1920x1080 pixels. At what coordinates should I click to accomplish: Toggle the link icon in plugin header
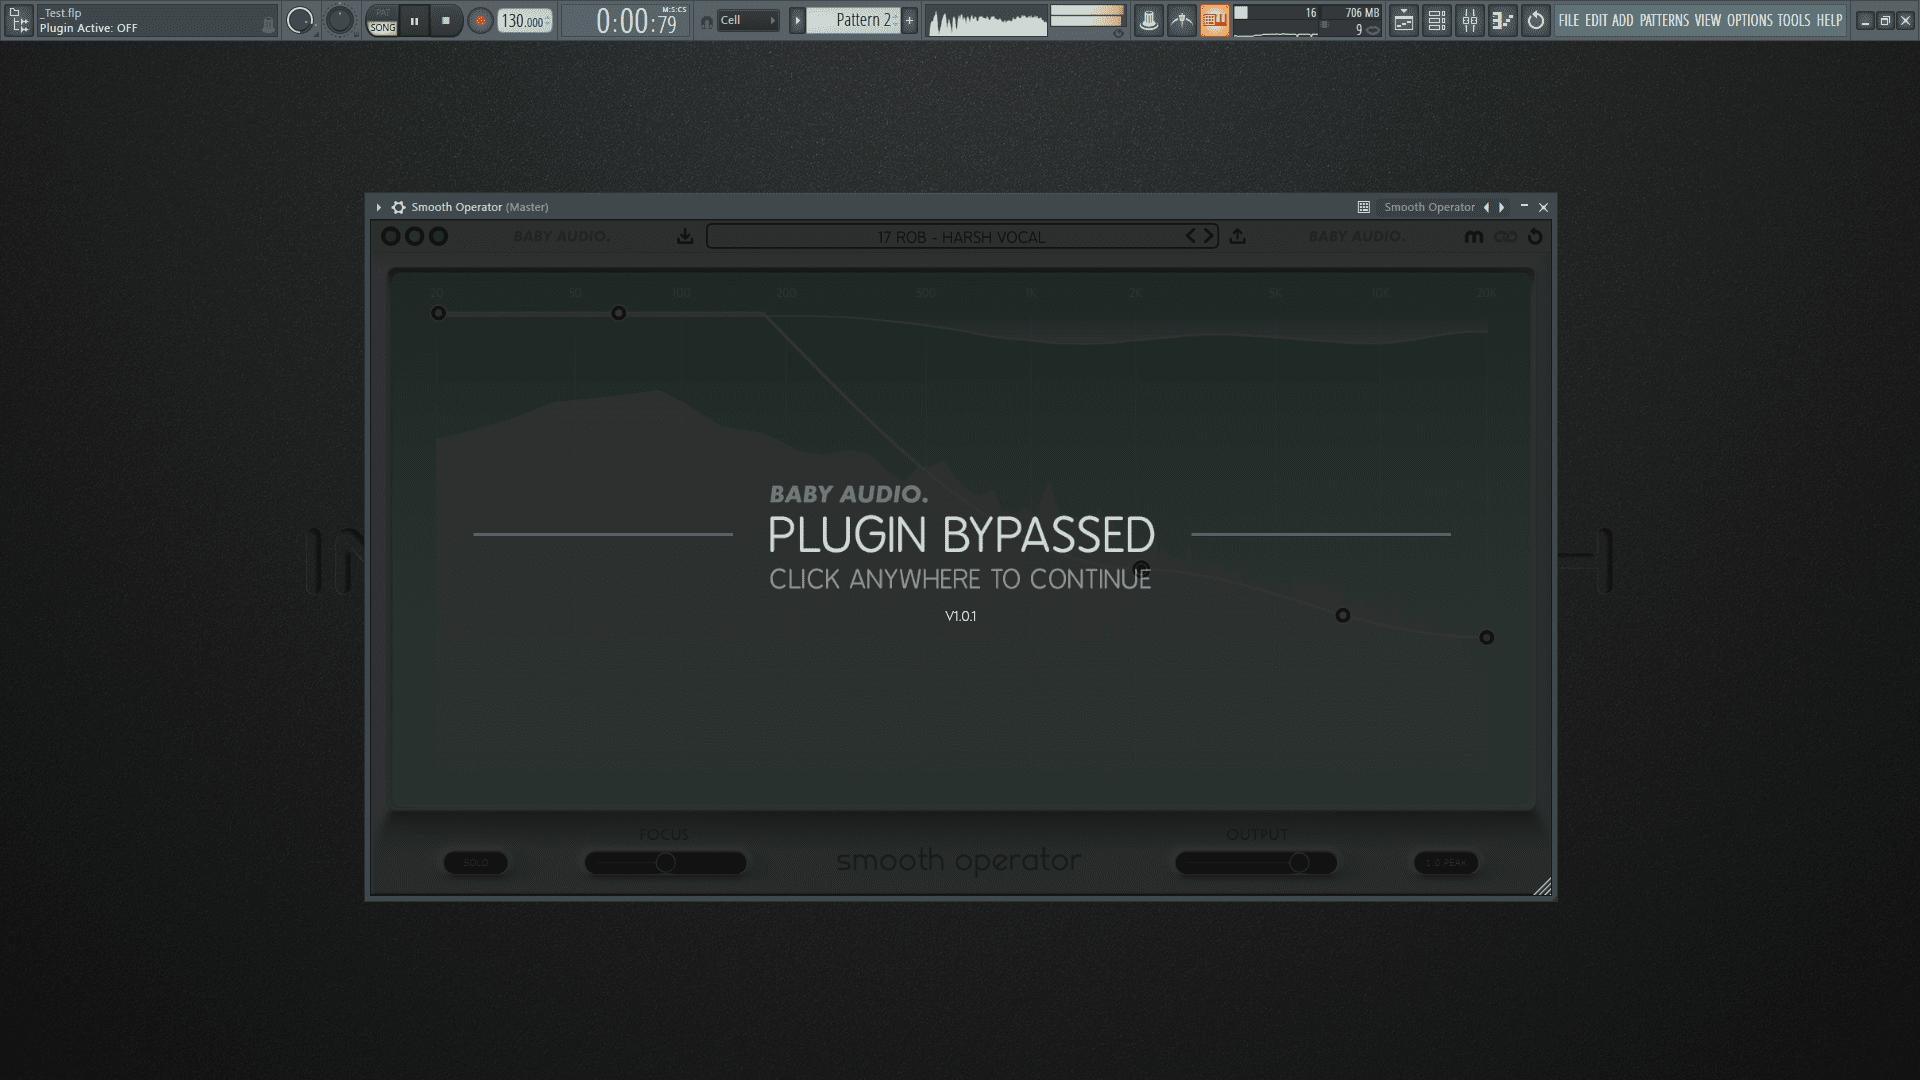pyautogui.click(x=1505, y=237)
